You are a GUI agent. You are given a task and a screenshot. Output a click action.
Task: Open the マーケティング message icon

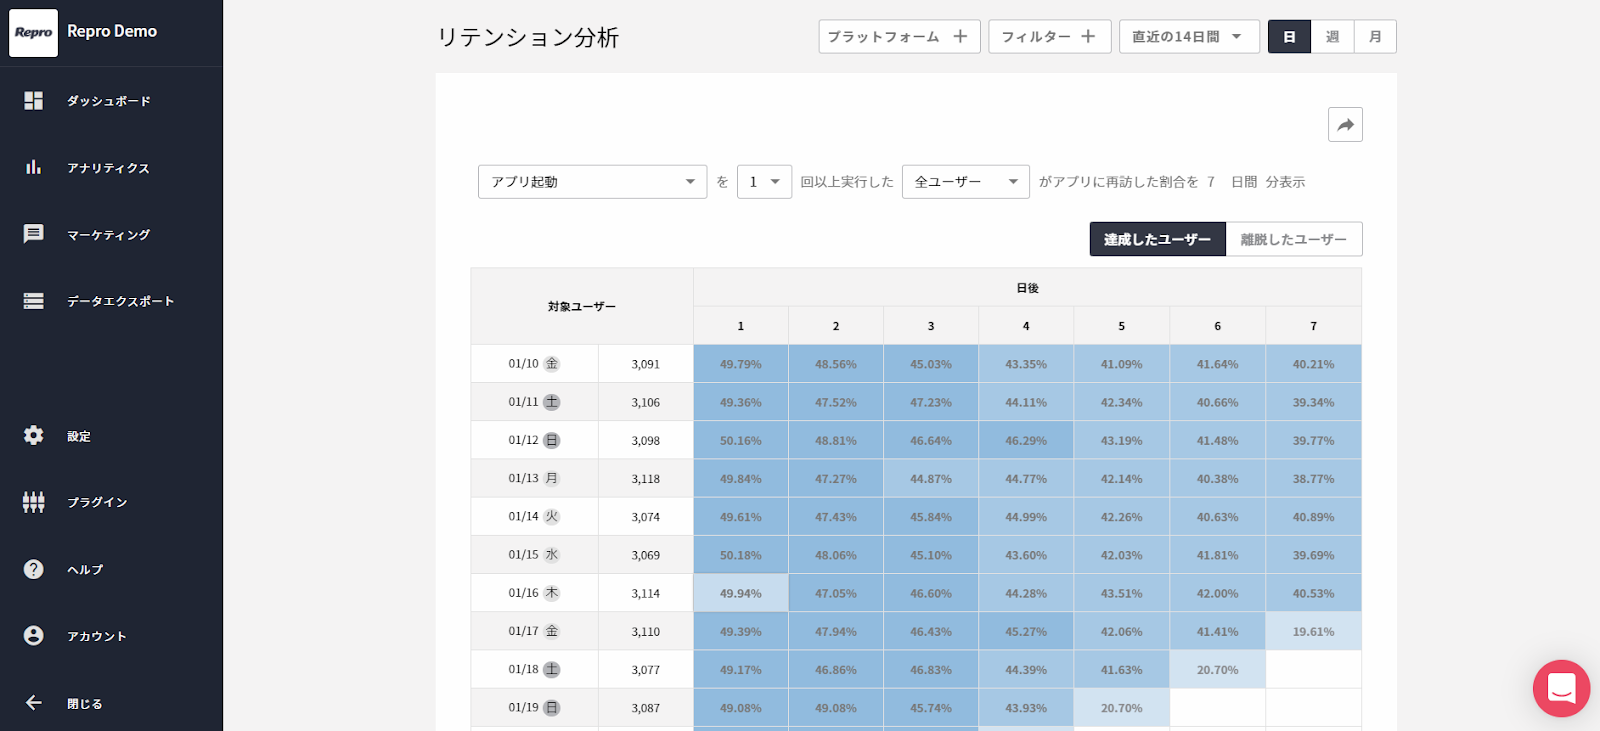click(34, 234)
